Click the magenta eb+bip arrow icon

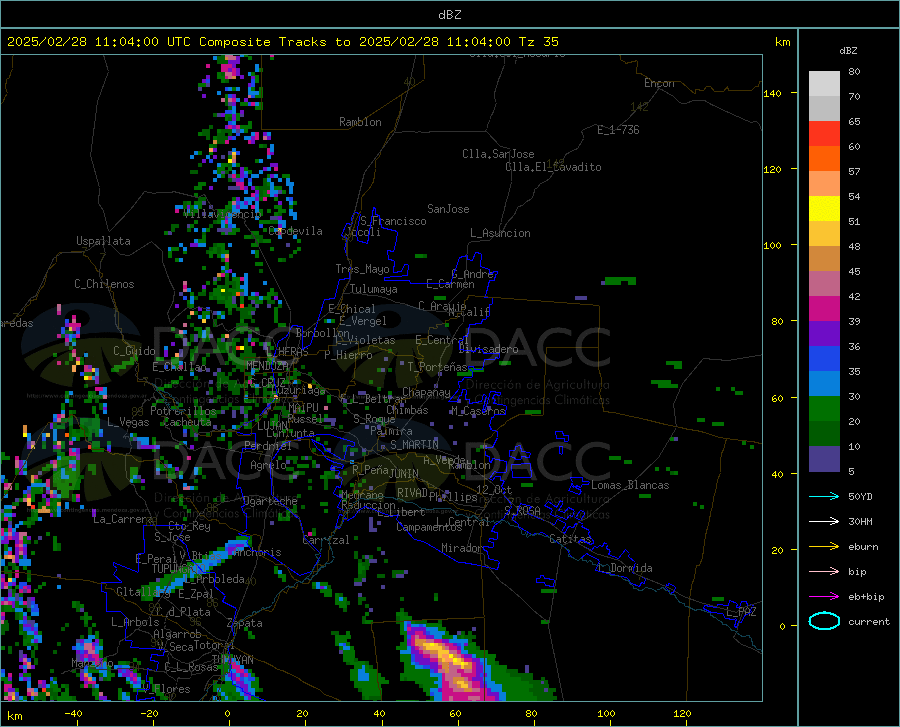(x=824, y=597)
